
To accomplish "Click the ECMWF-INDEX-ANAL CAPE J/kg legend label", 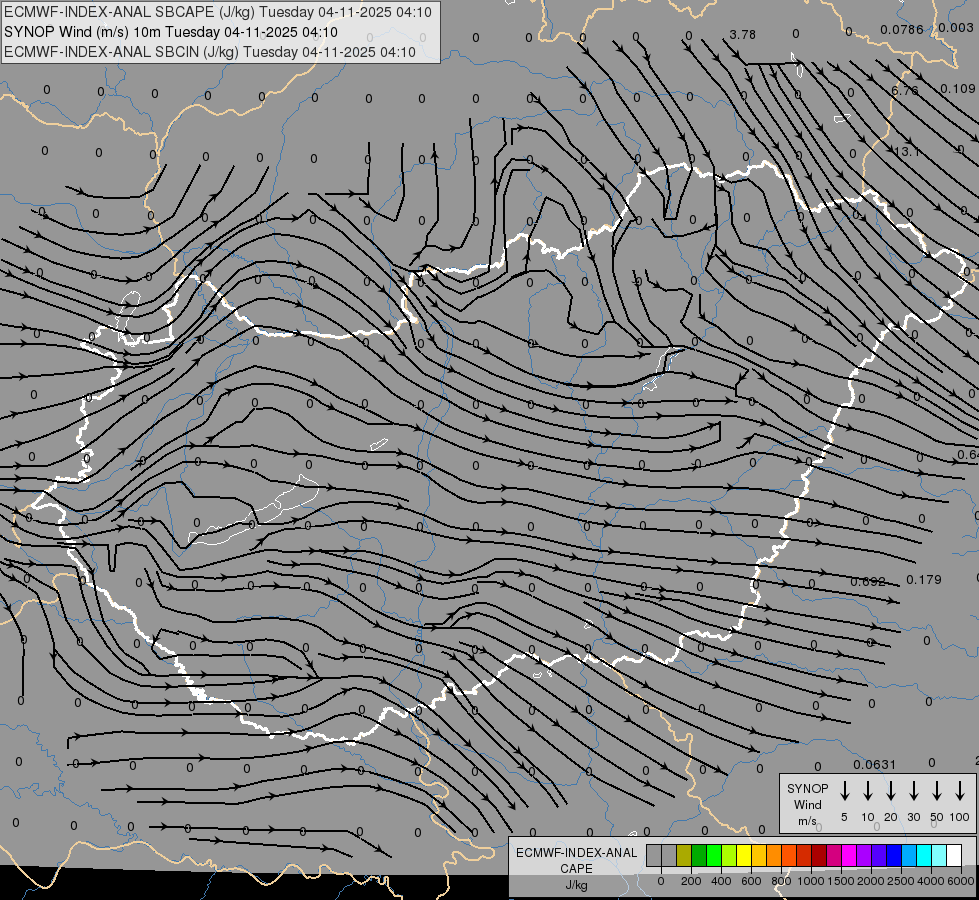I will click(x=576, y=868).
